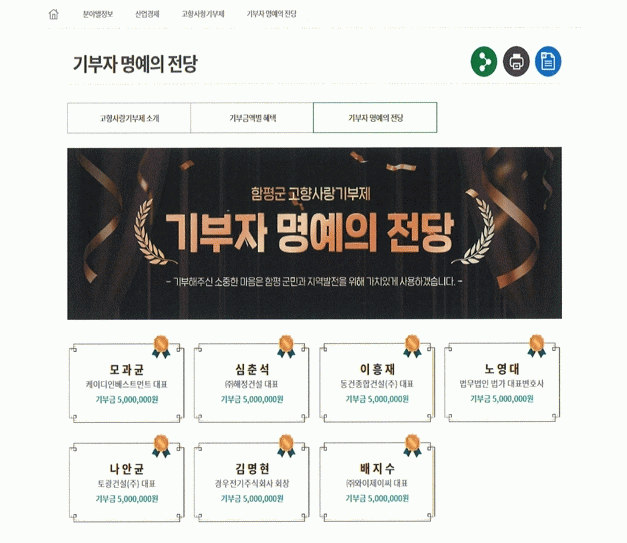Click the medal ribbon on 모과균 card
Screen dimensions: 627x543
pyautogui.click(x=161, y=346)
